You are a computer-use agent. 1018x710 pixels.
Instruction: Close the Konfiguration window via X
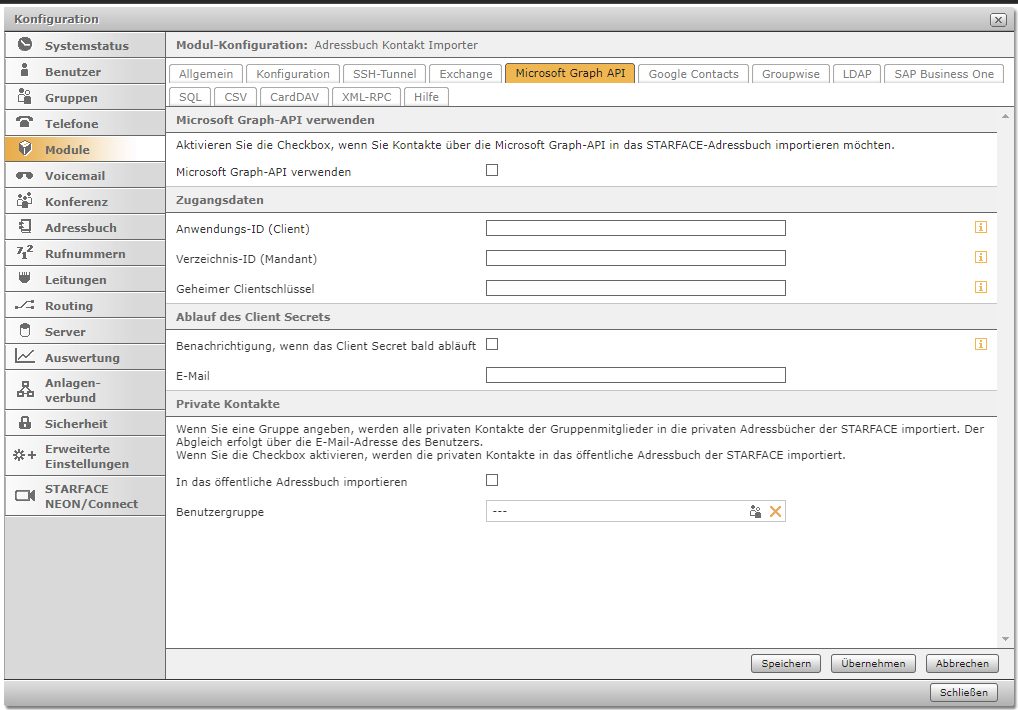click(x=999, y=19)
